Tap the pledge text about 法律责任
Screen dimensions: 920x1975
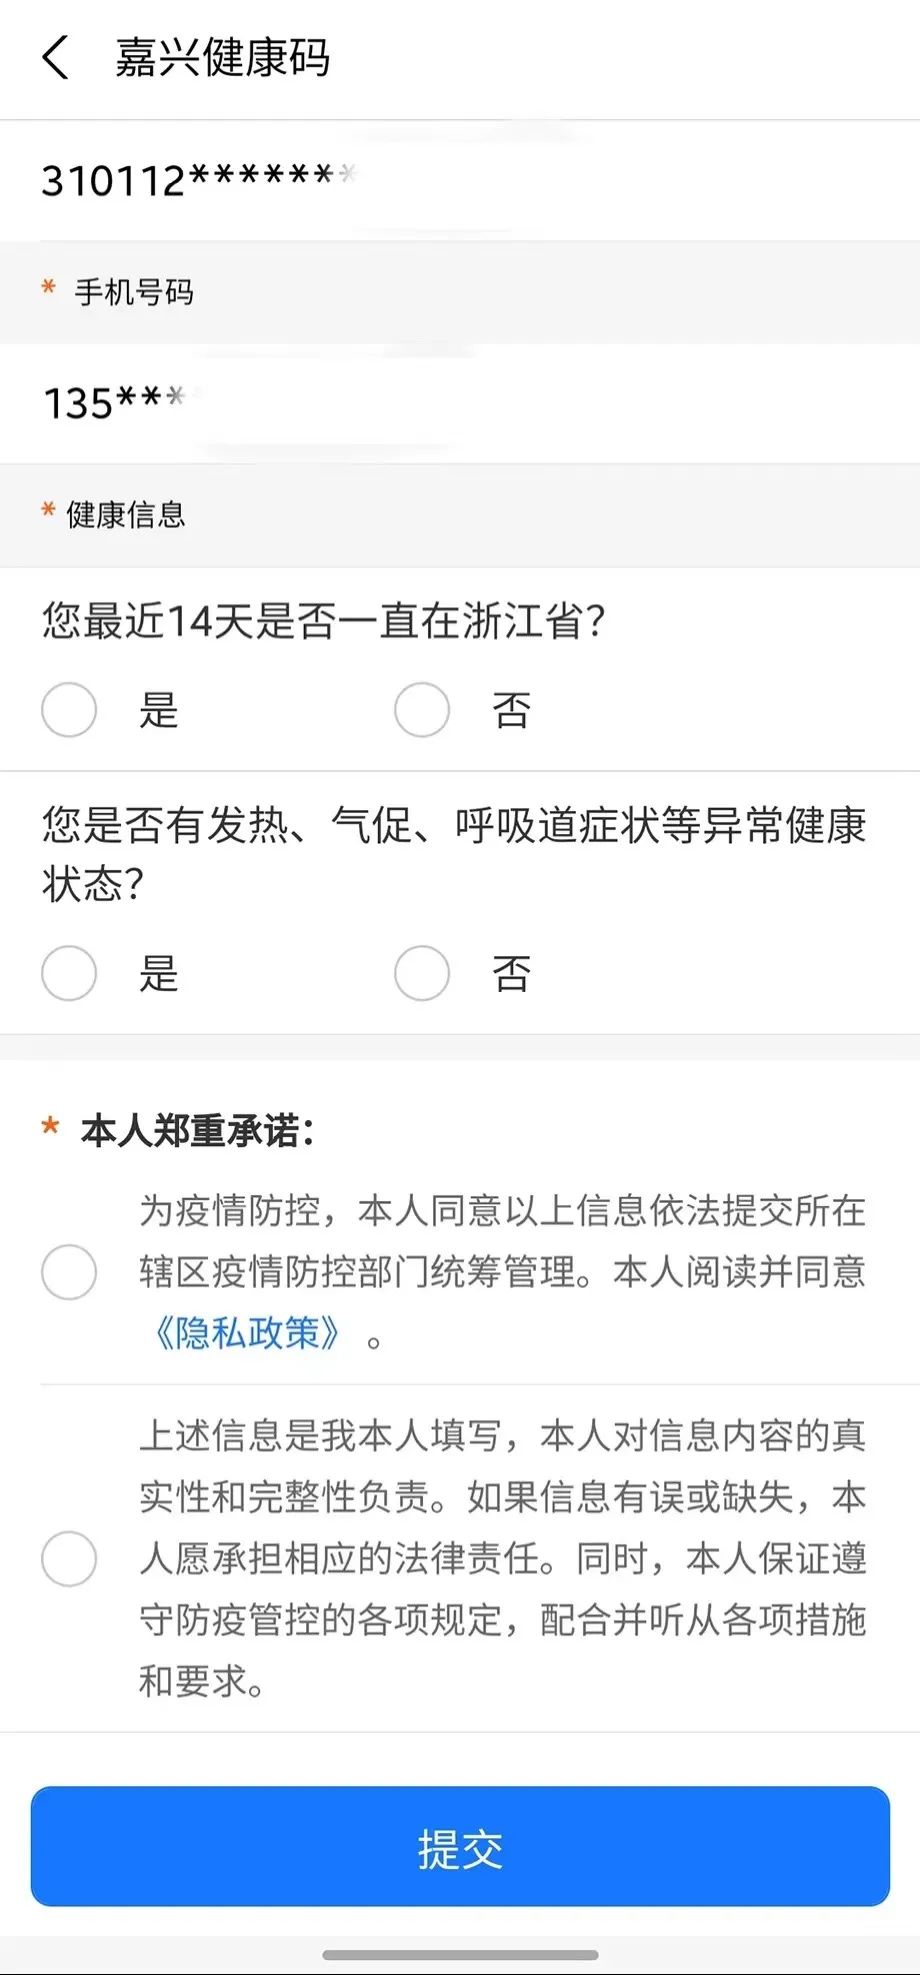pyautogui.click(x=502, y=1558)
